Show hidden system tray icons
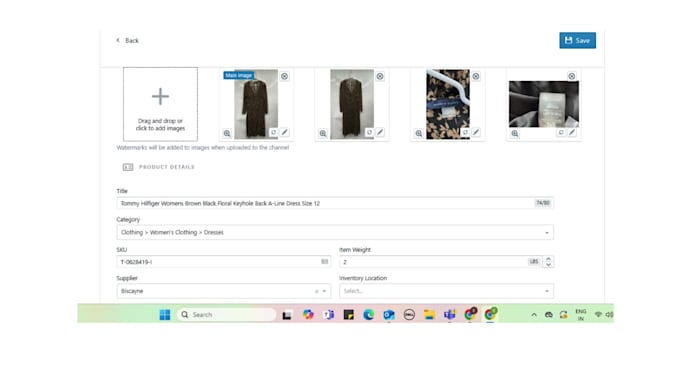Screen dimensions: 680x383 pos(534,315)
